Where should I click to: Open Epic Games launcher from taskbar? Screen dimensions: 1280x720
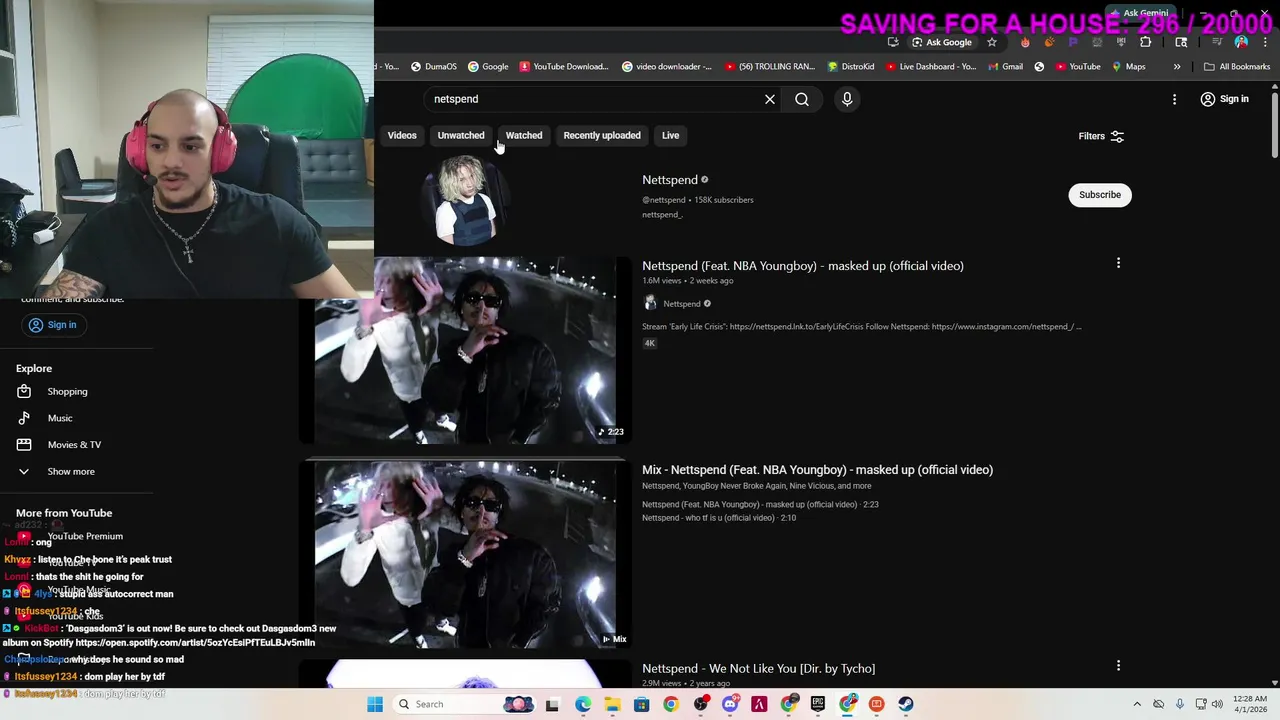[x=818, y=704]
